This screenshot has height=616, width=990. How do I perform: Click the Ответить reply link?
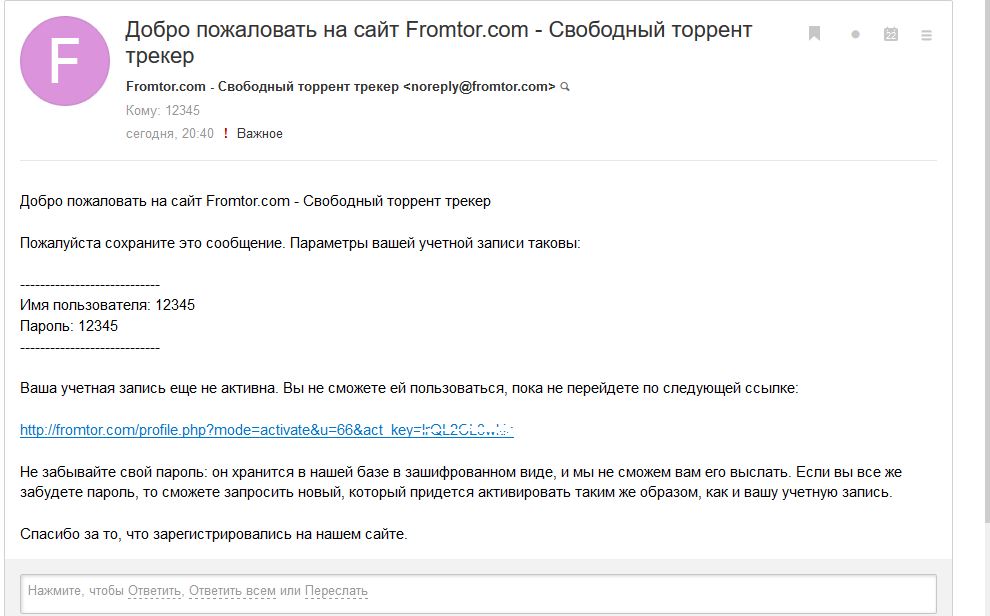click(x=155, y=591)
